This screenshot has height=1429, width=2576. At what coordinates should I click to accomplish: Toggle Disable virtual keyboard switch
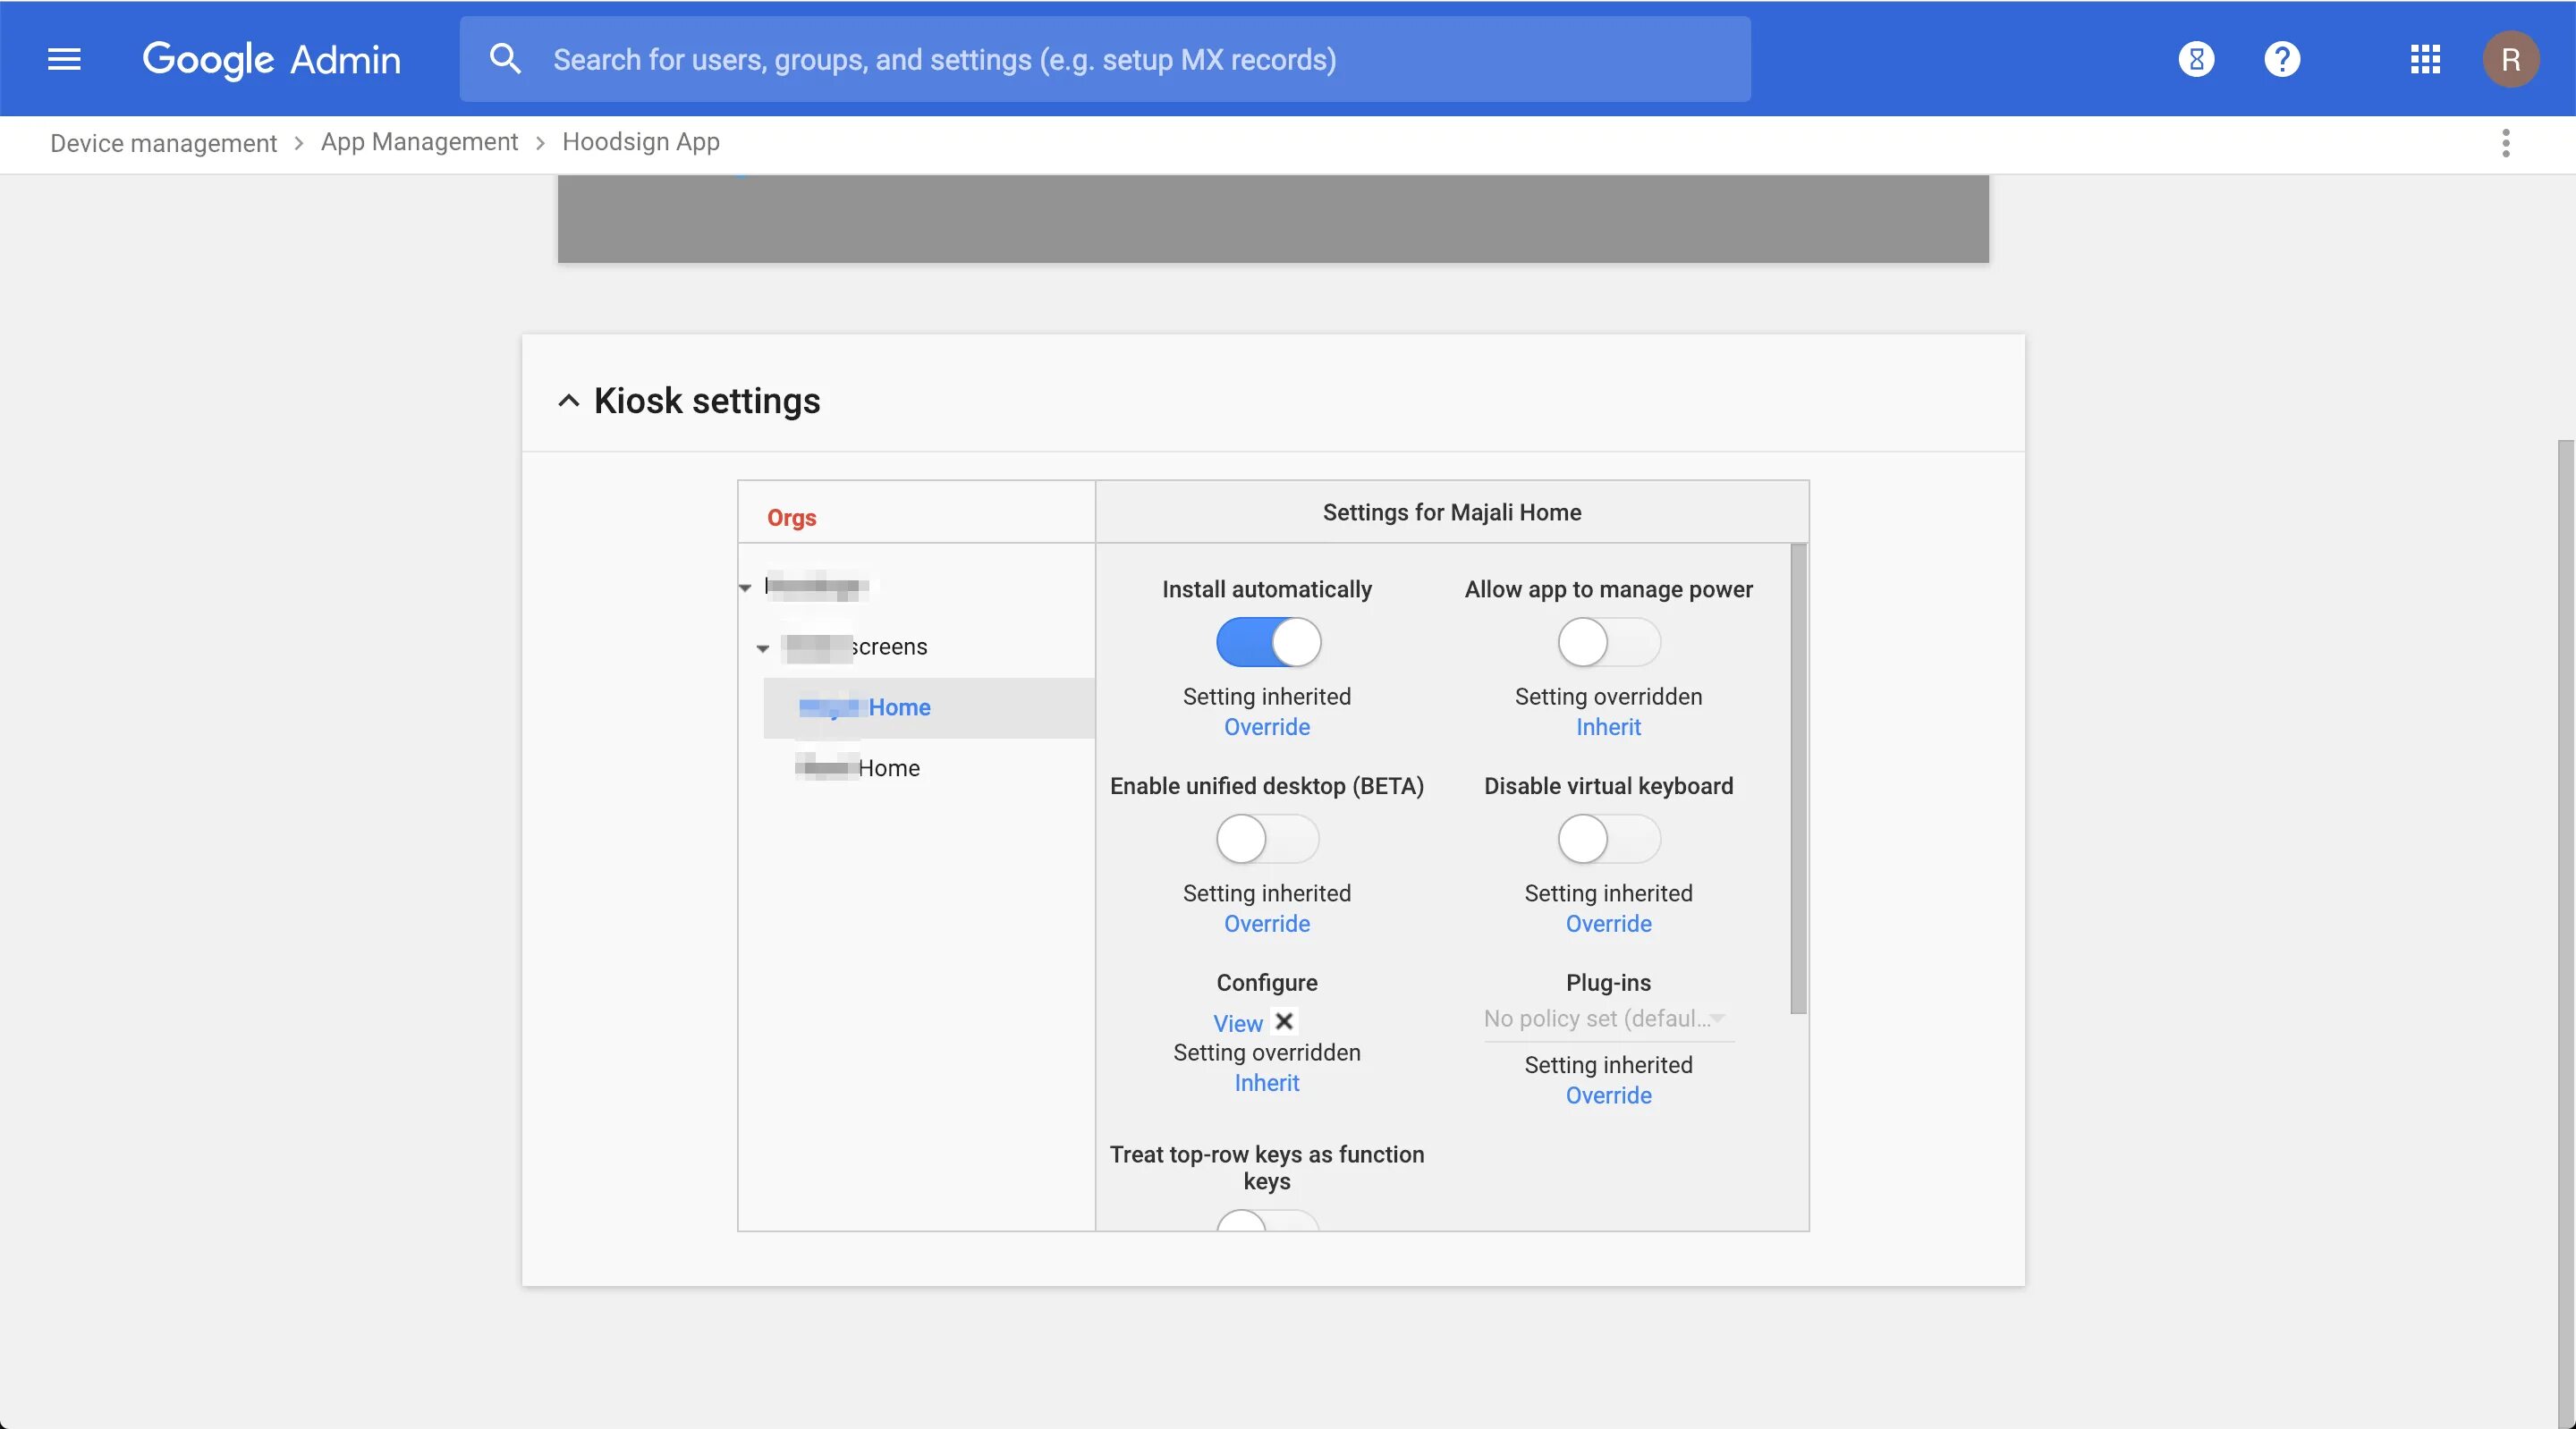[x=1608, y=838]
